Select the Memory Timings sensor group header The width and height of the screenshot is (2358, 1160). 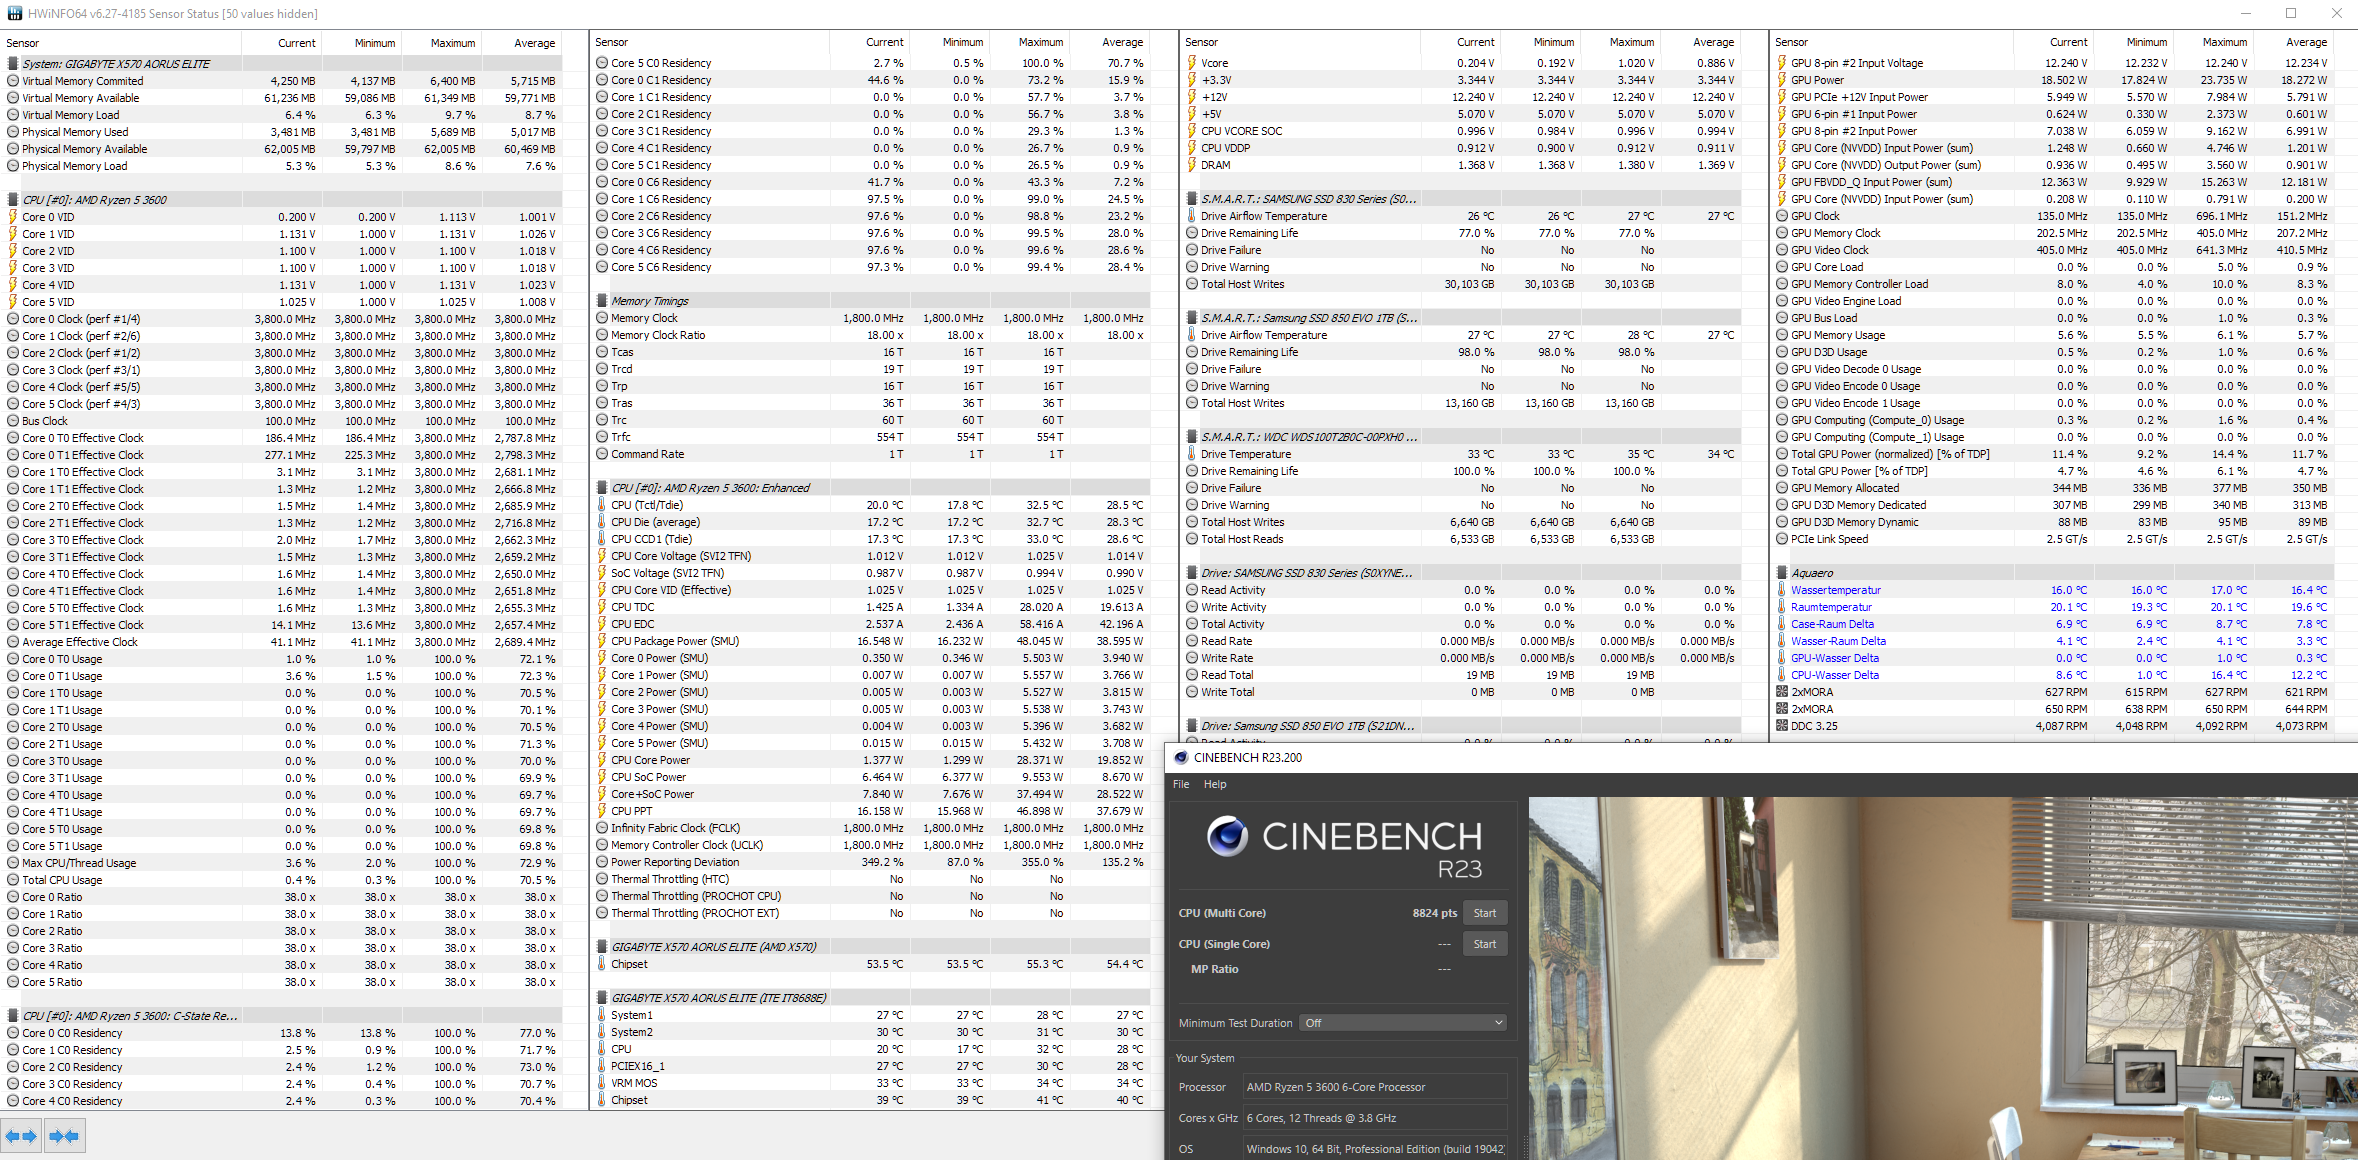click(650, 301)
